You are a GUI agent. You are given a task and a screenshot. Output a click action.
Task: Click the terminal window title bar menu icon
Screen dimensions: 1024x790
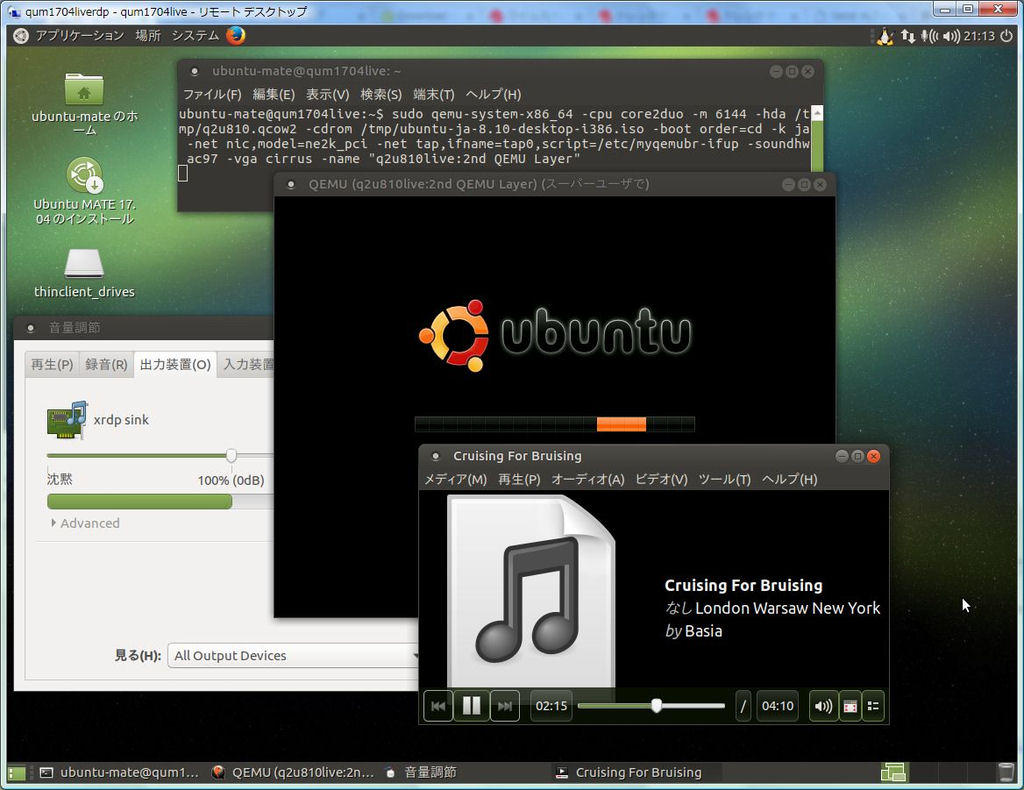point(195,72)
